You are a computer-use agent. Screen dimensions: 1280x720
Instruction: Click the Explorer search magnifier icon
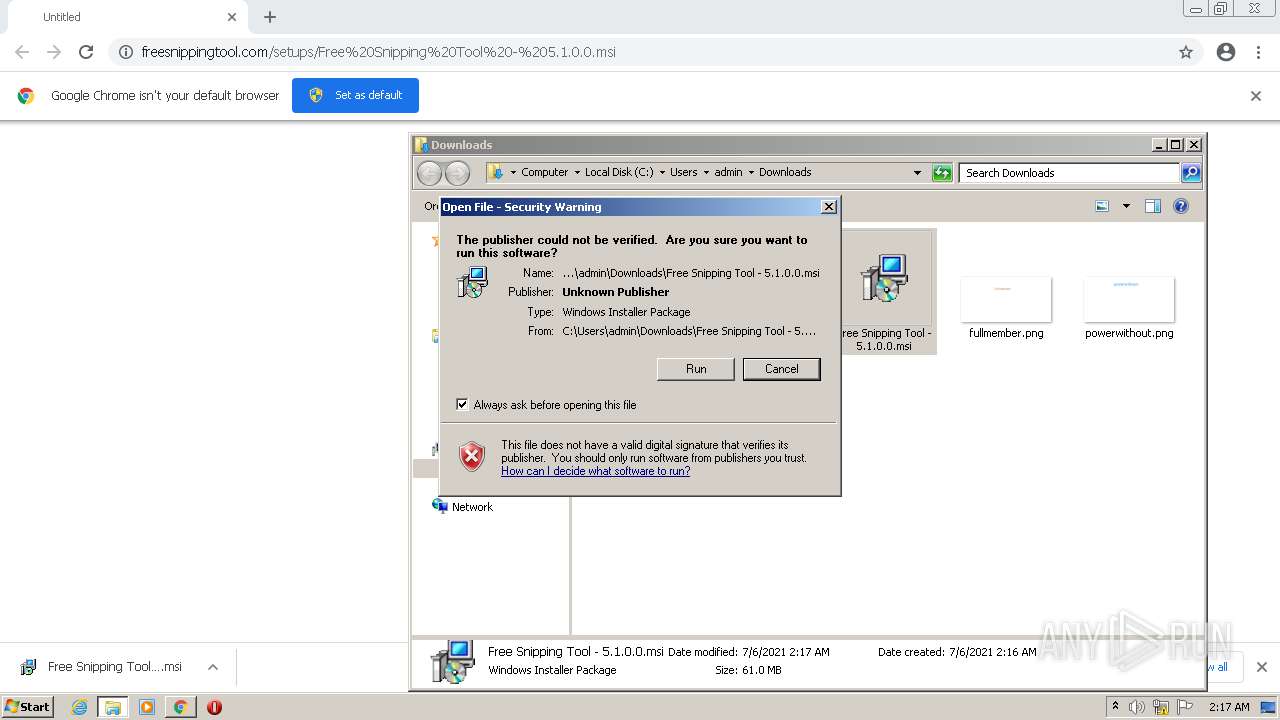tap(1191, 173)
